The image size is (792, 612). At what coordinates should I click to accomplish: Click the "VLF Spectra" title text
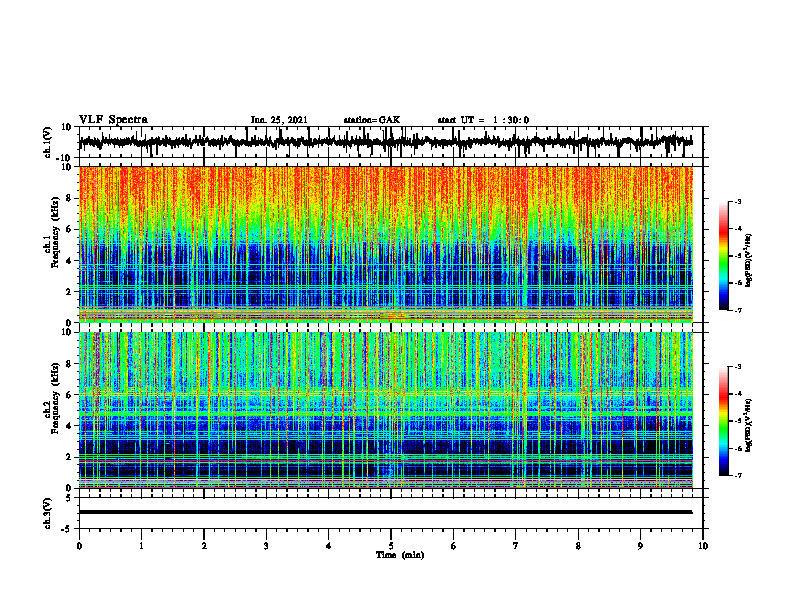coord(113,120)
